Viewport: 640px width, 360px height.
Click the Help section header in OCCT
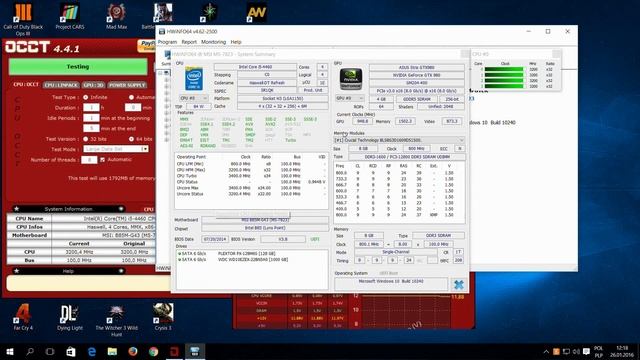(69, 271)
